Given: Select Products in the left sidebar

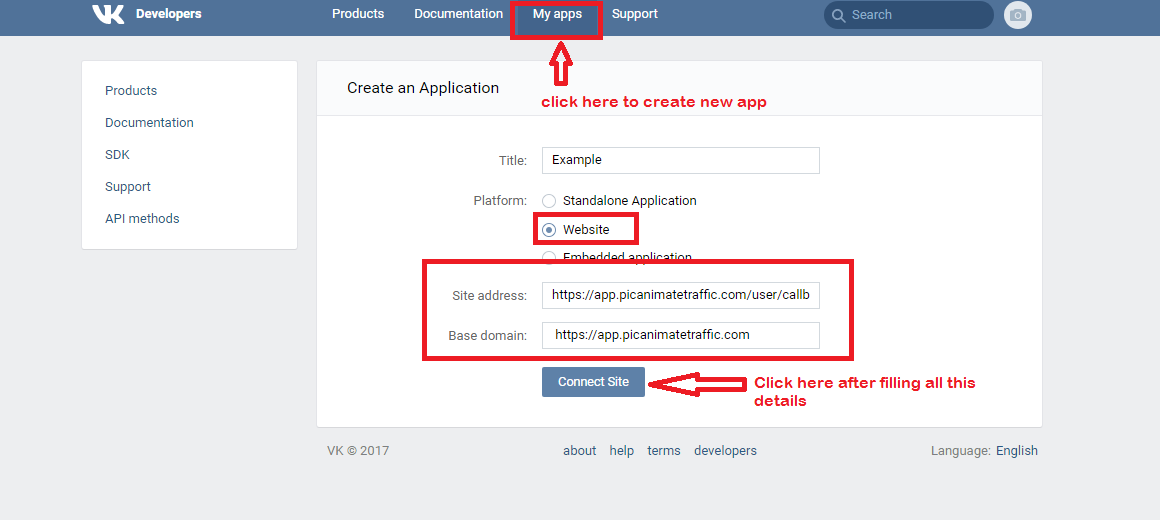Looking at the screenshot, I should coord(131,90).
